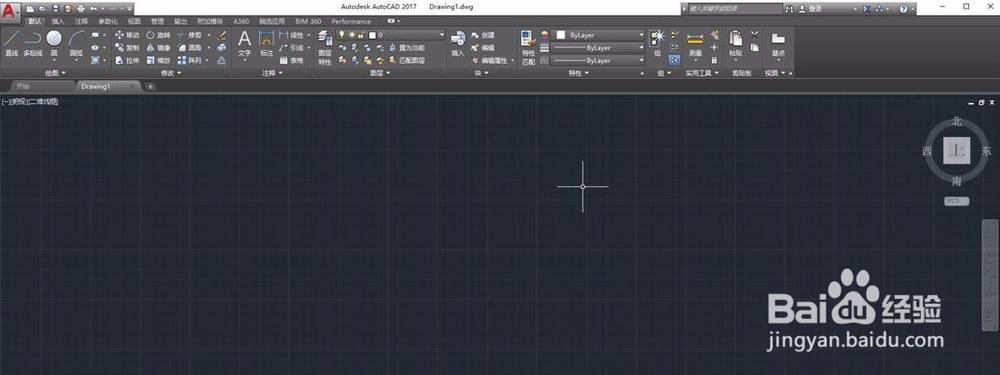Click the erase pencil icon in 修改 panel
1000x375 pixels.
click(x=222, y=35)
